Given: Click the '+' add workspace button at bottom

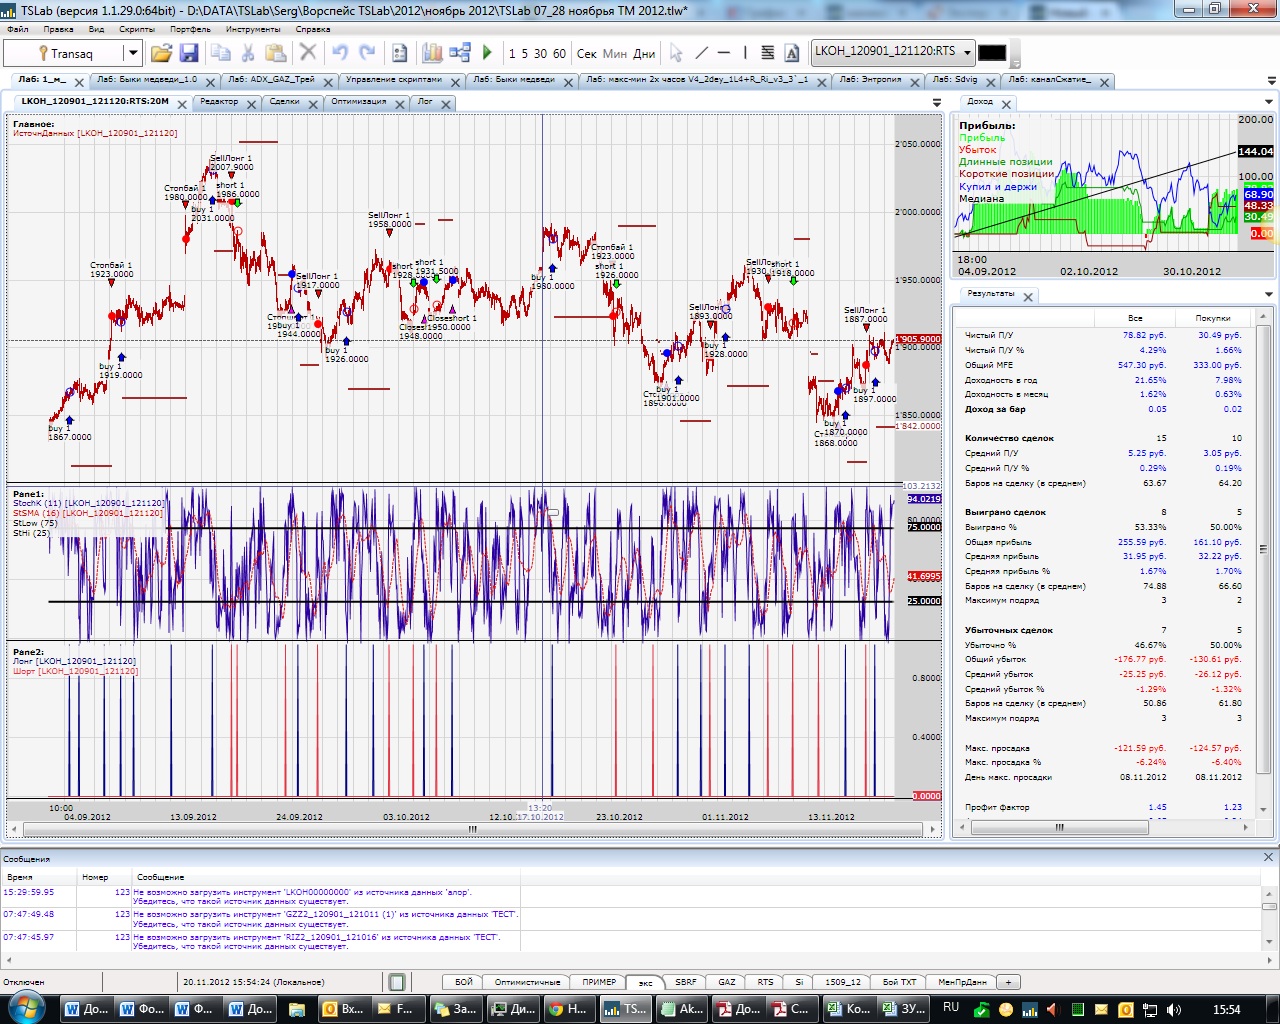Looking at the screenshot, I should 1008,982.
